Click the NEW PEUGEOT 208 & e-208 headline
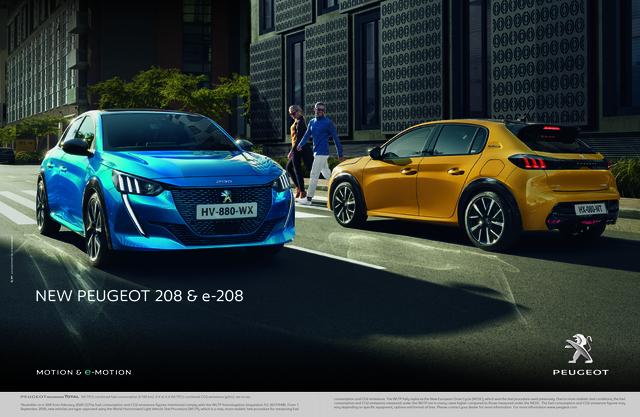640x417 pixels. [x=139, y=295]
